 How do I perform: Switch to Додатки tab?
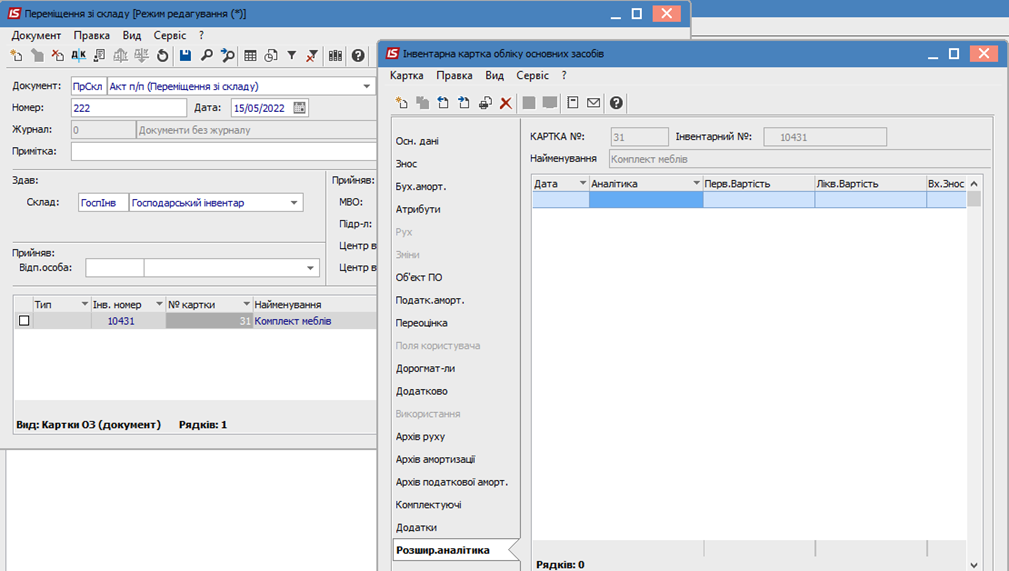[416, 527]
